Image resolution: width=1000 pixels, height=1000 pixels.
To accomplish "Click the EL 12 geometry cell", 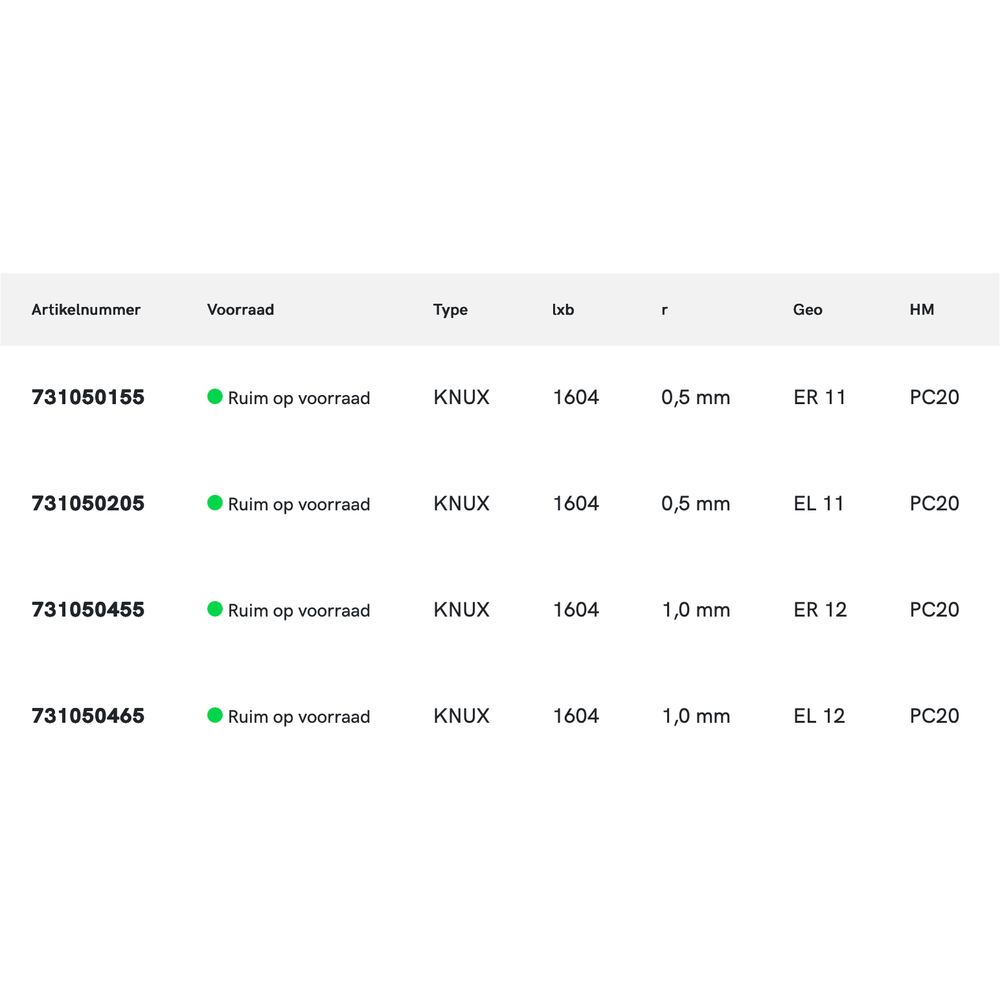I will pyautogui.click(x=819, y=716).
